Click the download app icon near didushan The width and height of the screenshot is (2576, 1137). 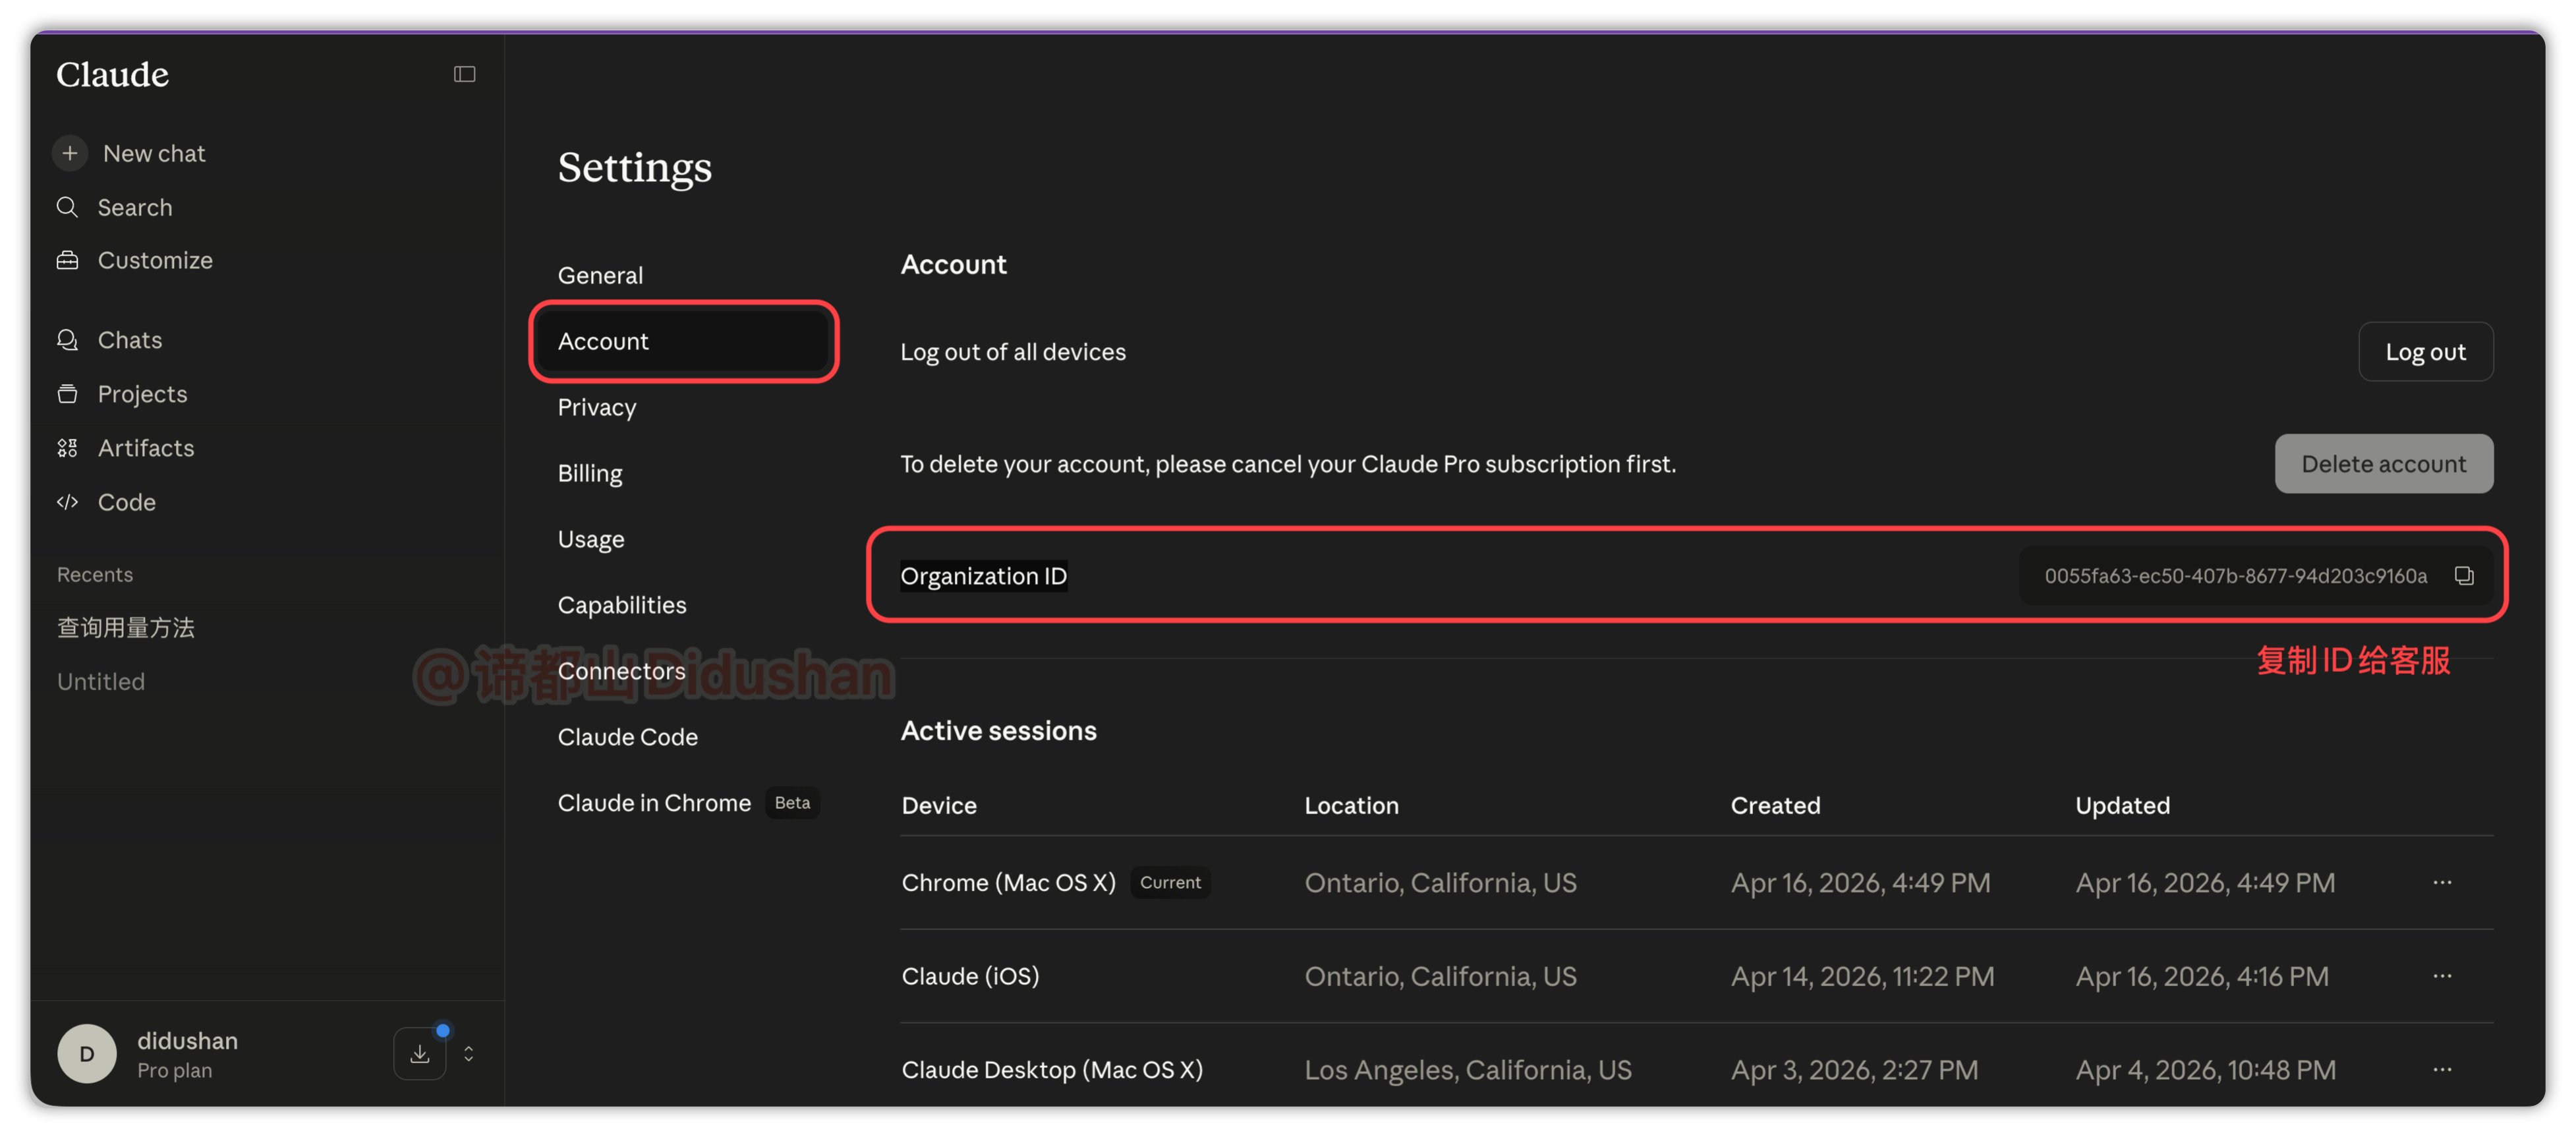point(420,1054)
